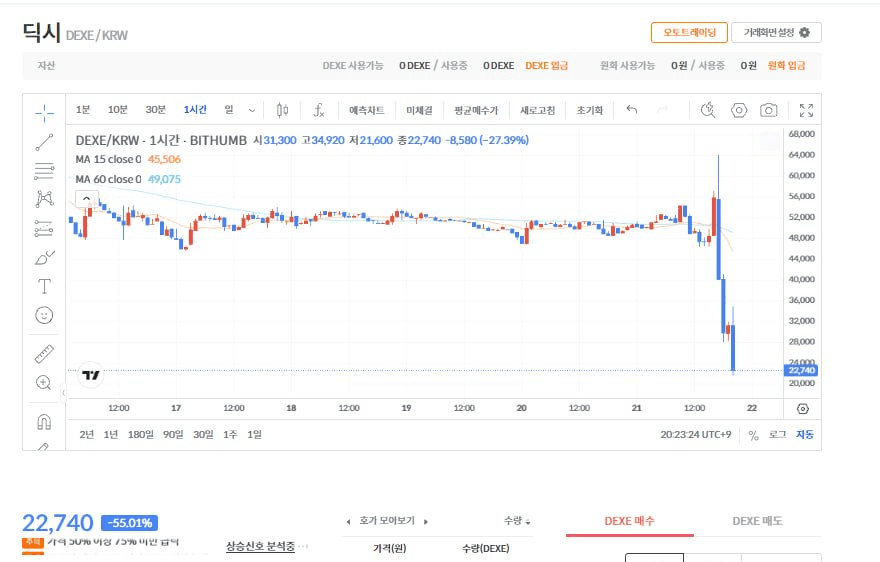Switch to DEXE 매도 sell tab
This screenshot has height=562, width=880.
tap(757, 521)
